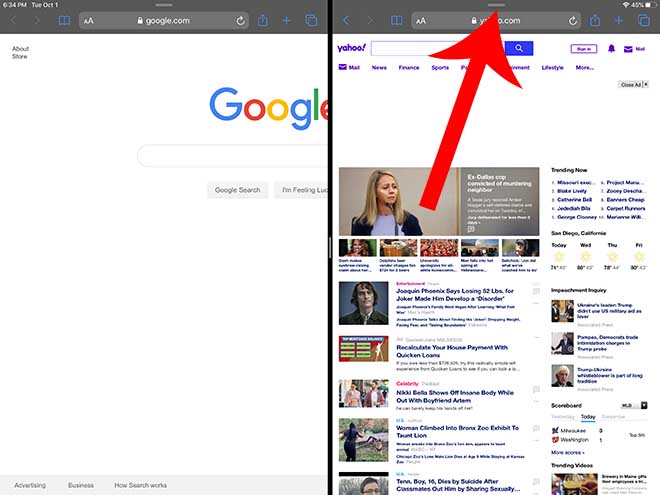Show tab overview in Yahoo pane
Image resolution: width=660 pixels, height=495 pixels.
[644, 20]
